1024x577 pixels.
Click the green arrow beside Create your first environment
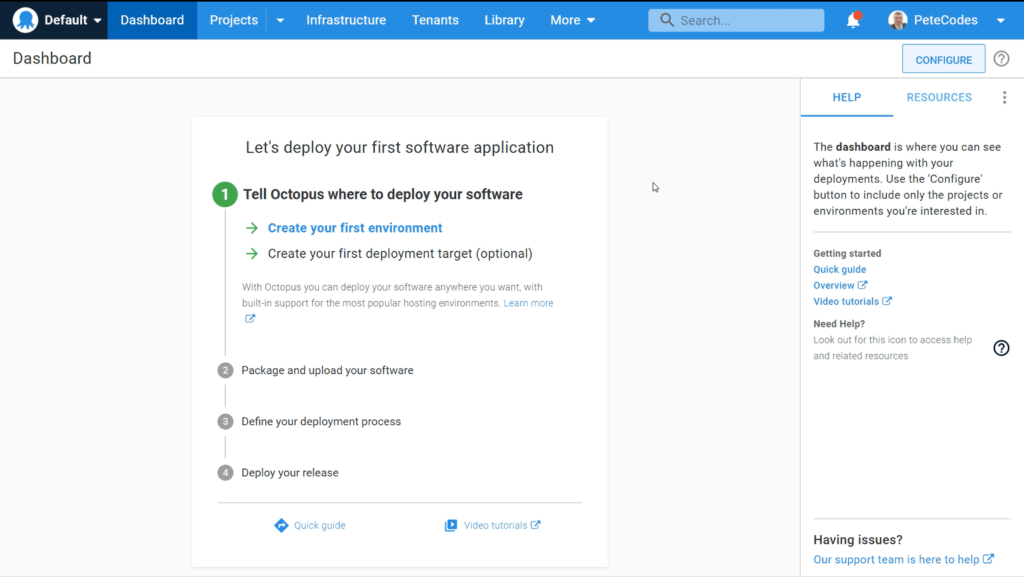(251, 228)
